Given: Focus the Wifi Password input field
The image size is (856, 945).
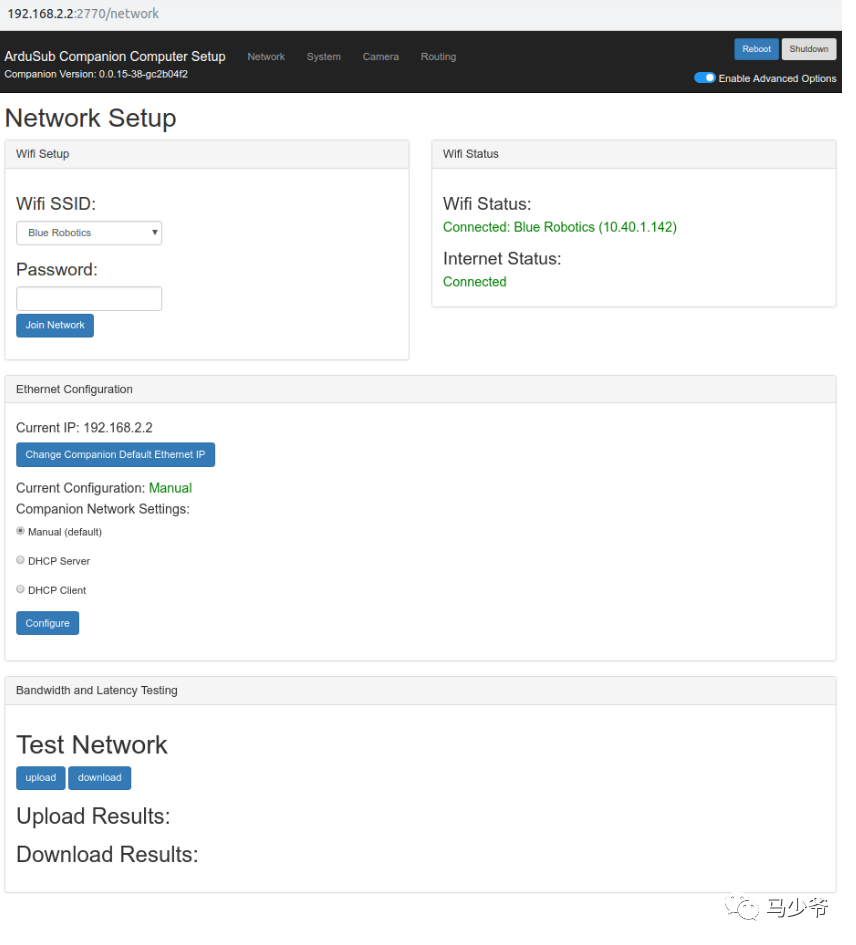Looking at the screenshot, I should click(x=89, y=298).
